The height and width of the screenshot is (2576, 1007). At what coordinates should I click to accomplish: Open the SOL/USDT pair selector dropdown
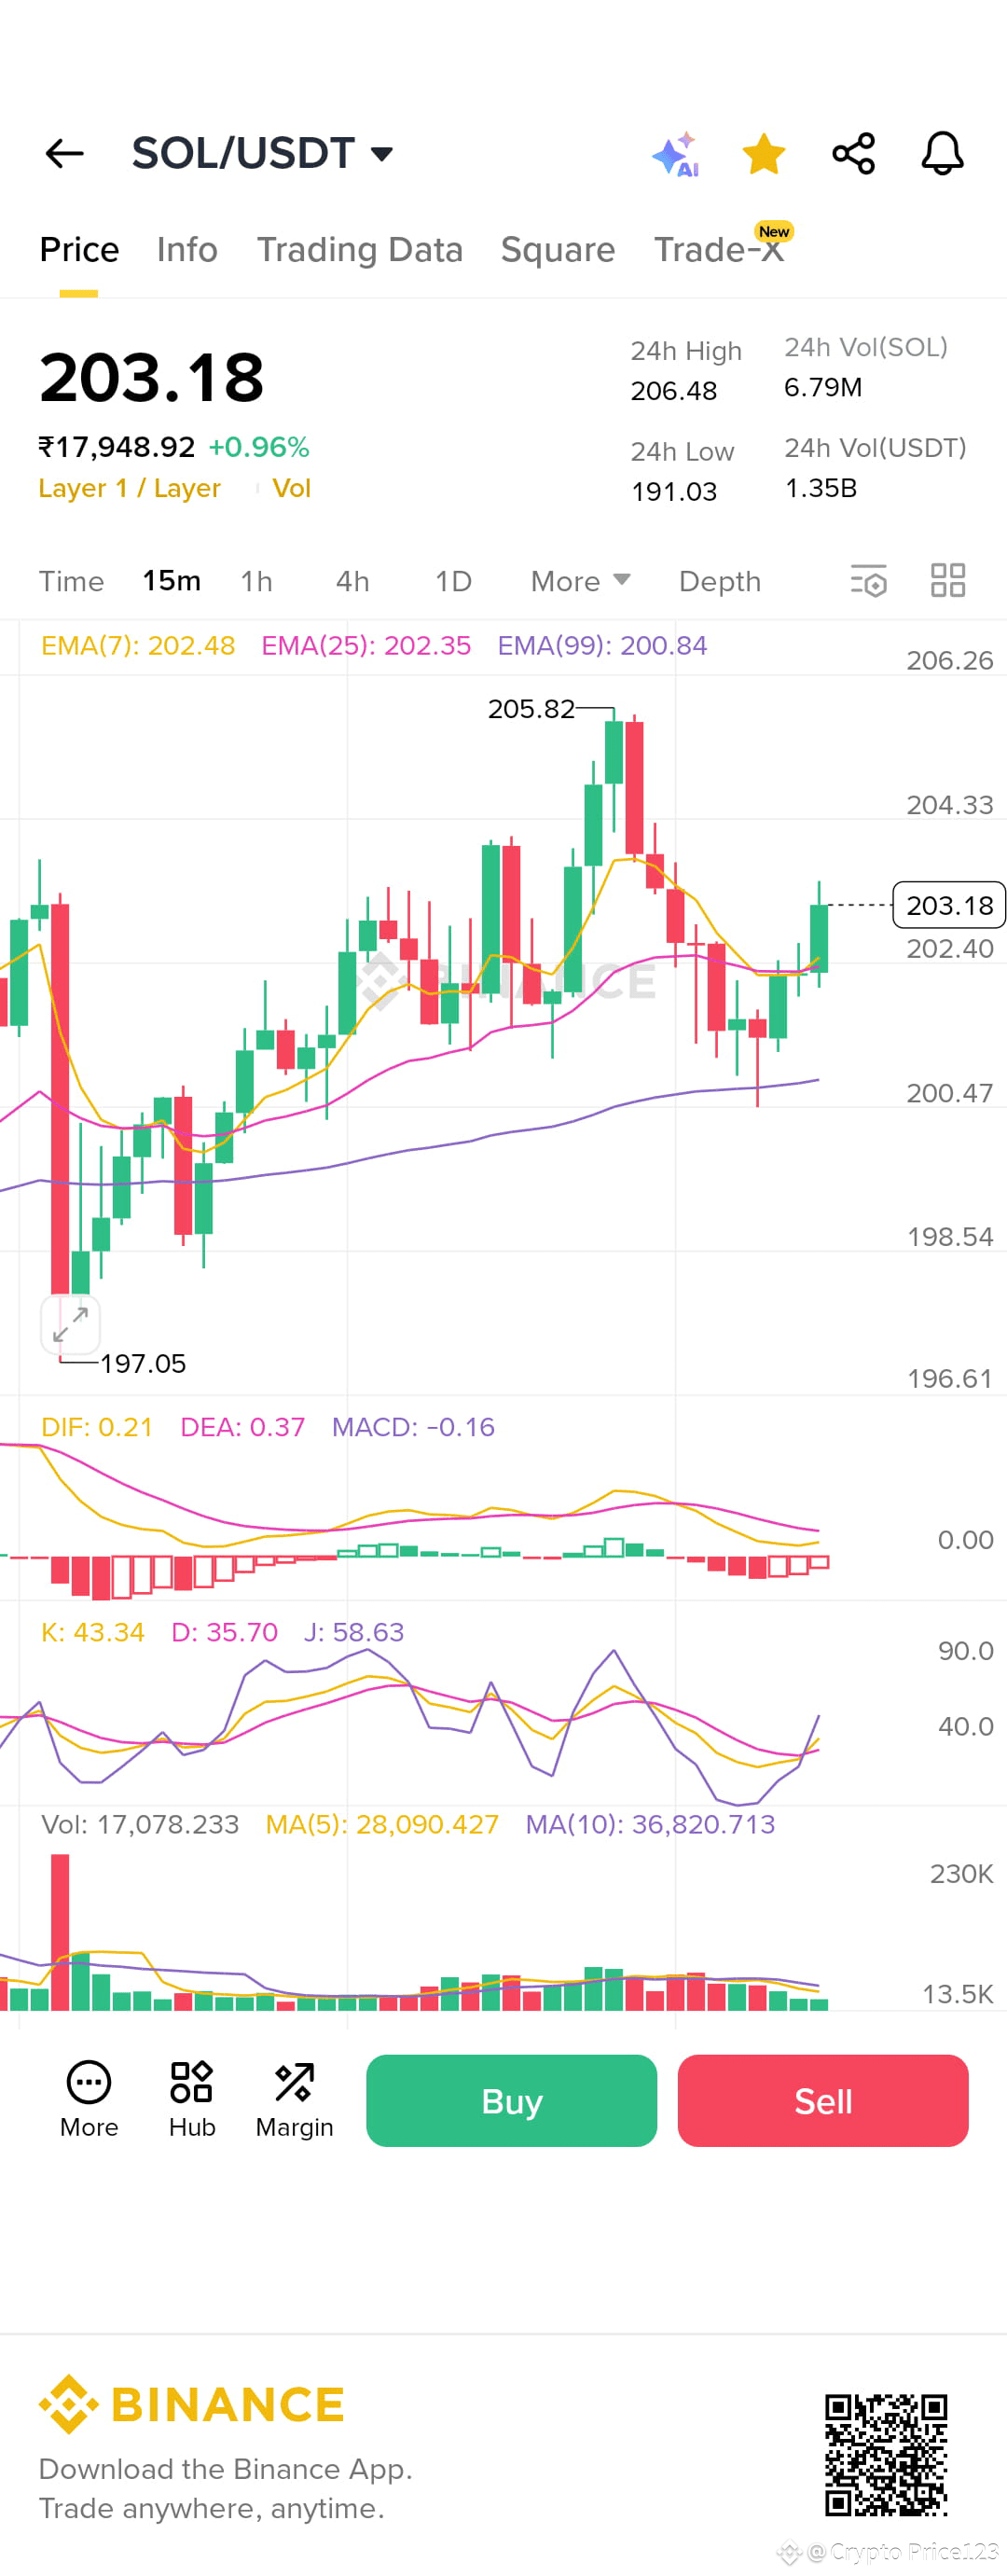(x=262, y=153)
